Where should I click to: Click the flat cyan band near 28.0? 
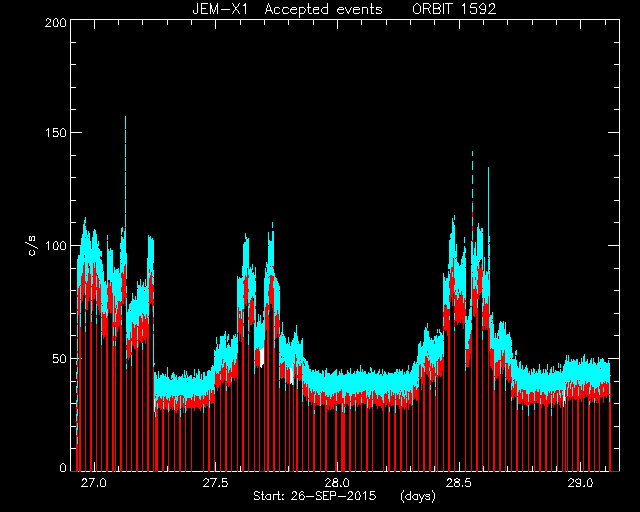coord(359,382)
